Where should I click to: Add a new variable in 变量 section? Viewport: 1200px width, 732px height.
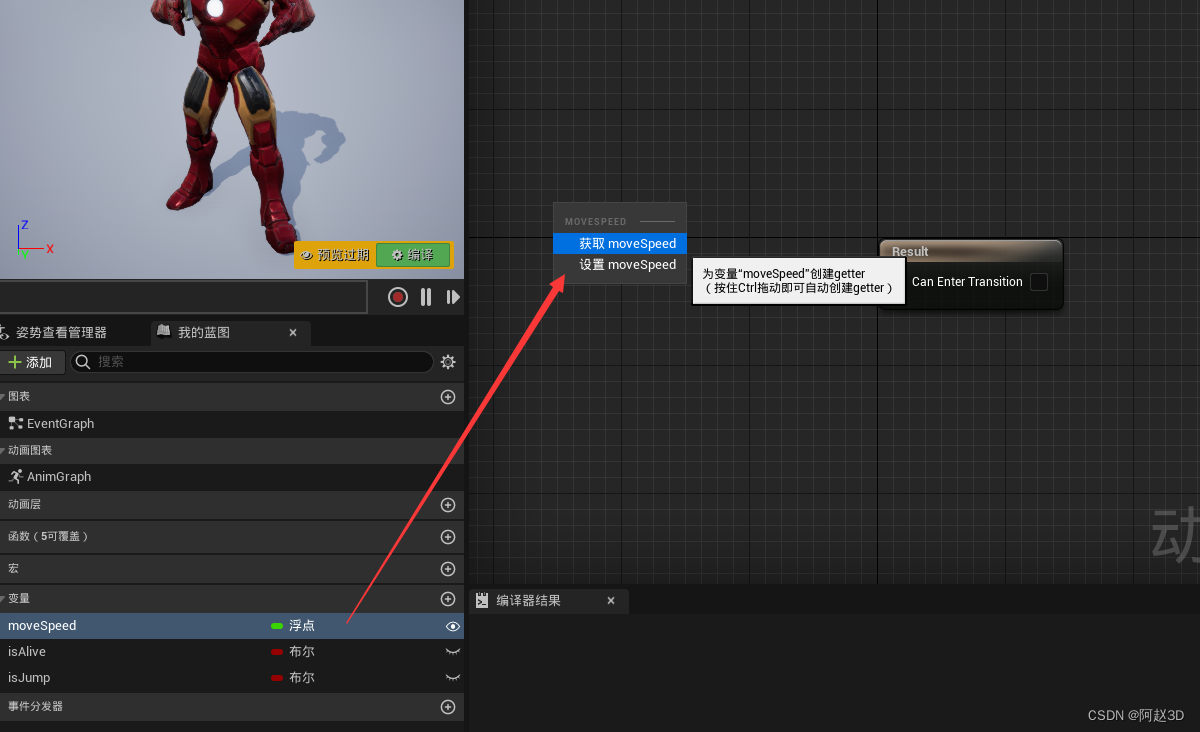coord(448,599)
